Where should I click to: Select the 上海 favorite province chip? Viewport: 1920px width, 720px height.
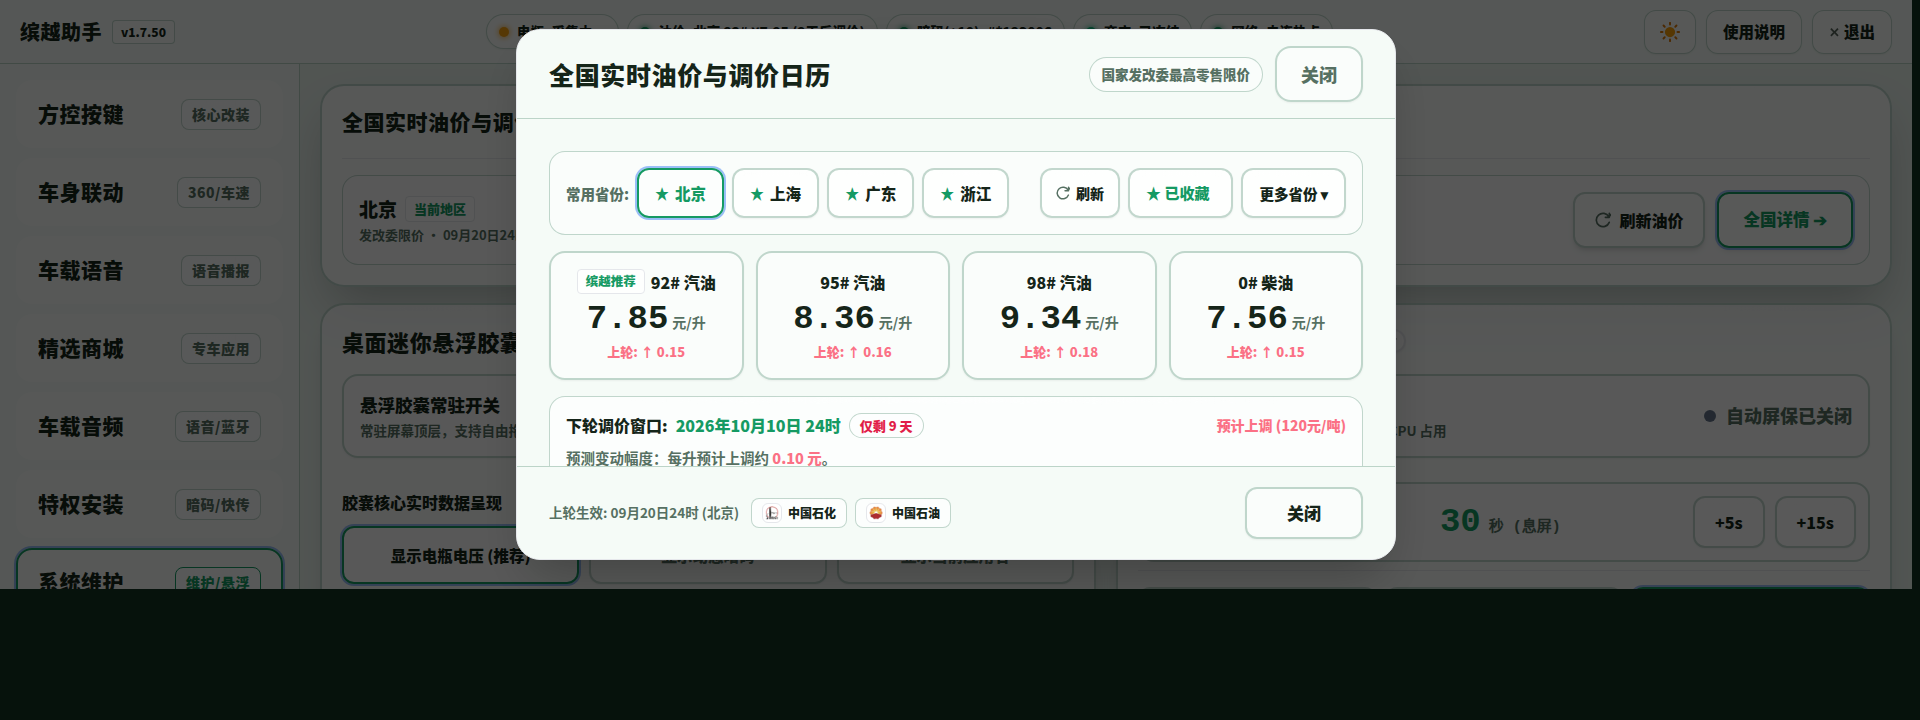[775, 193]
